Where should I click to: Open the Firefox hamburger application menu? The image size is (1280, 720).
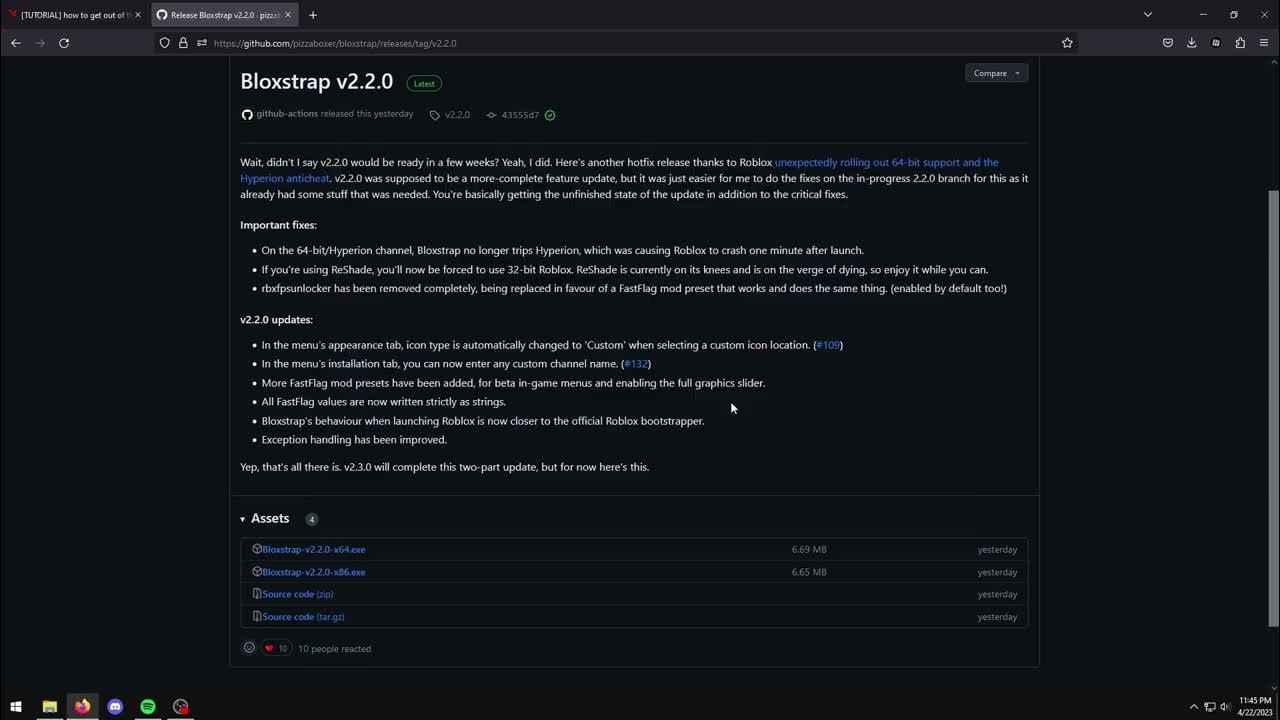tap(1264, 43)
